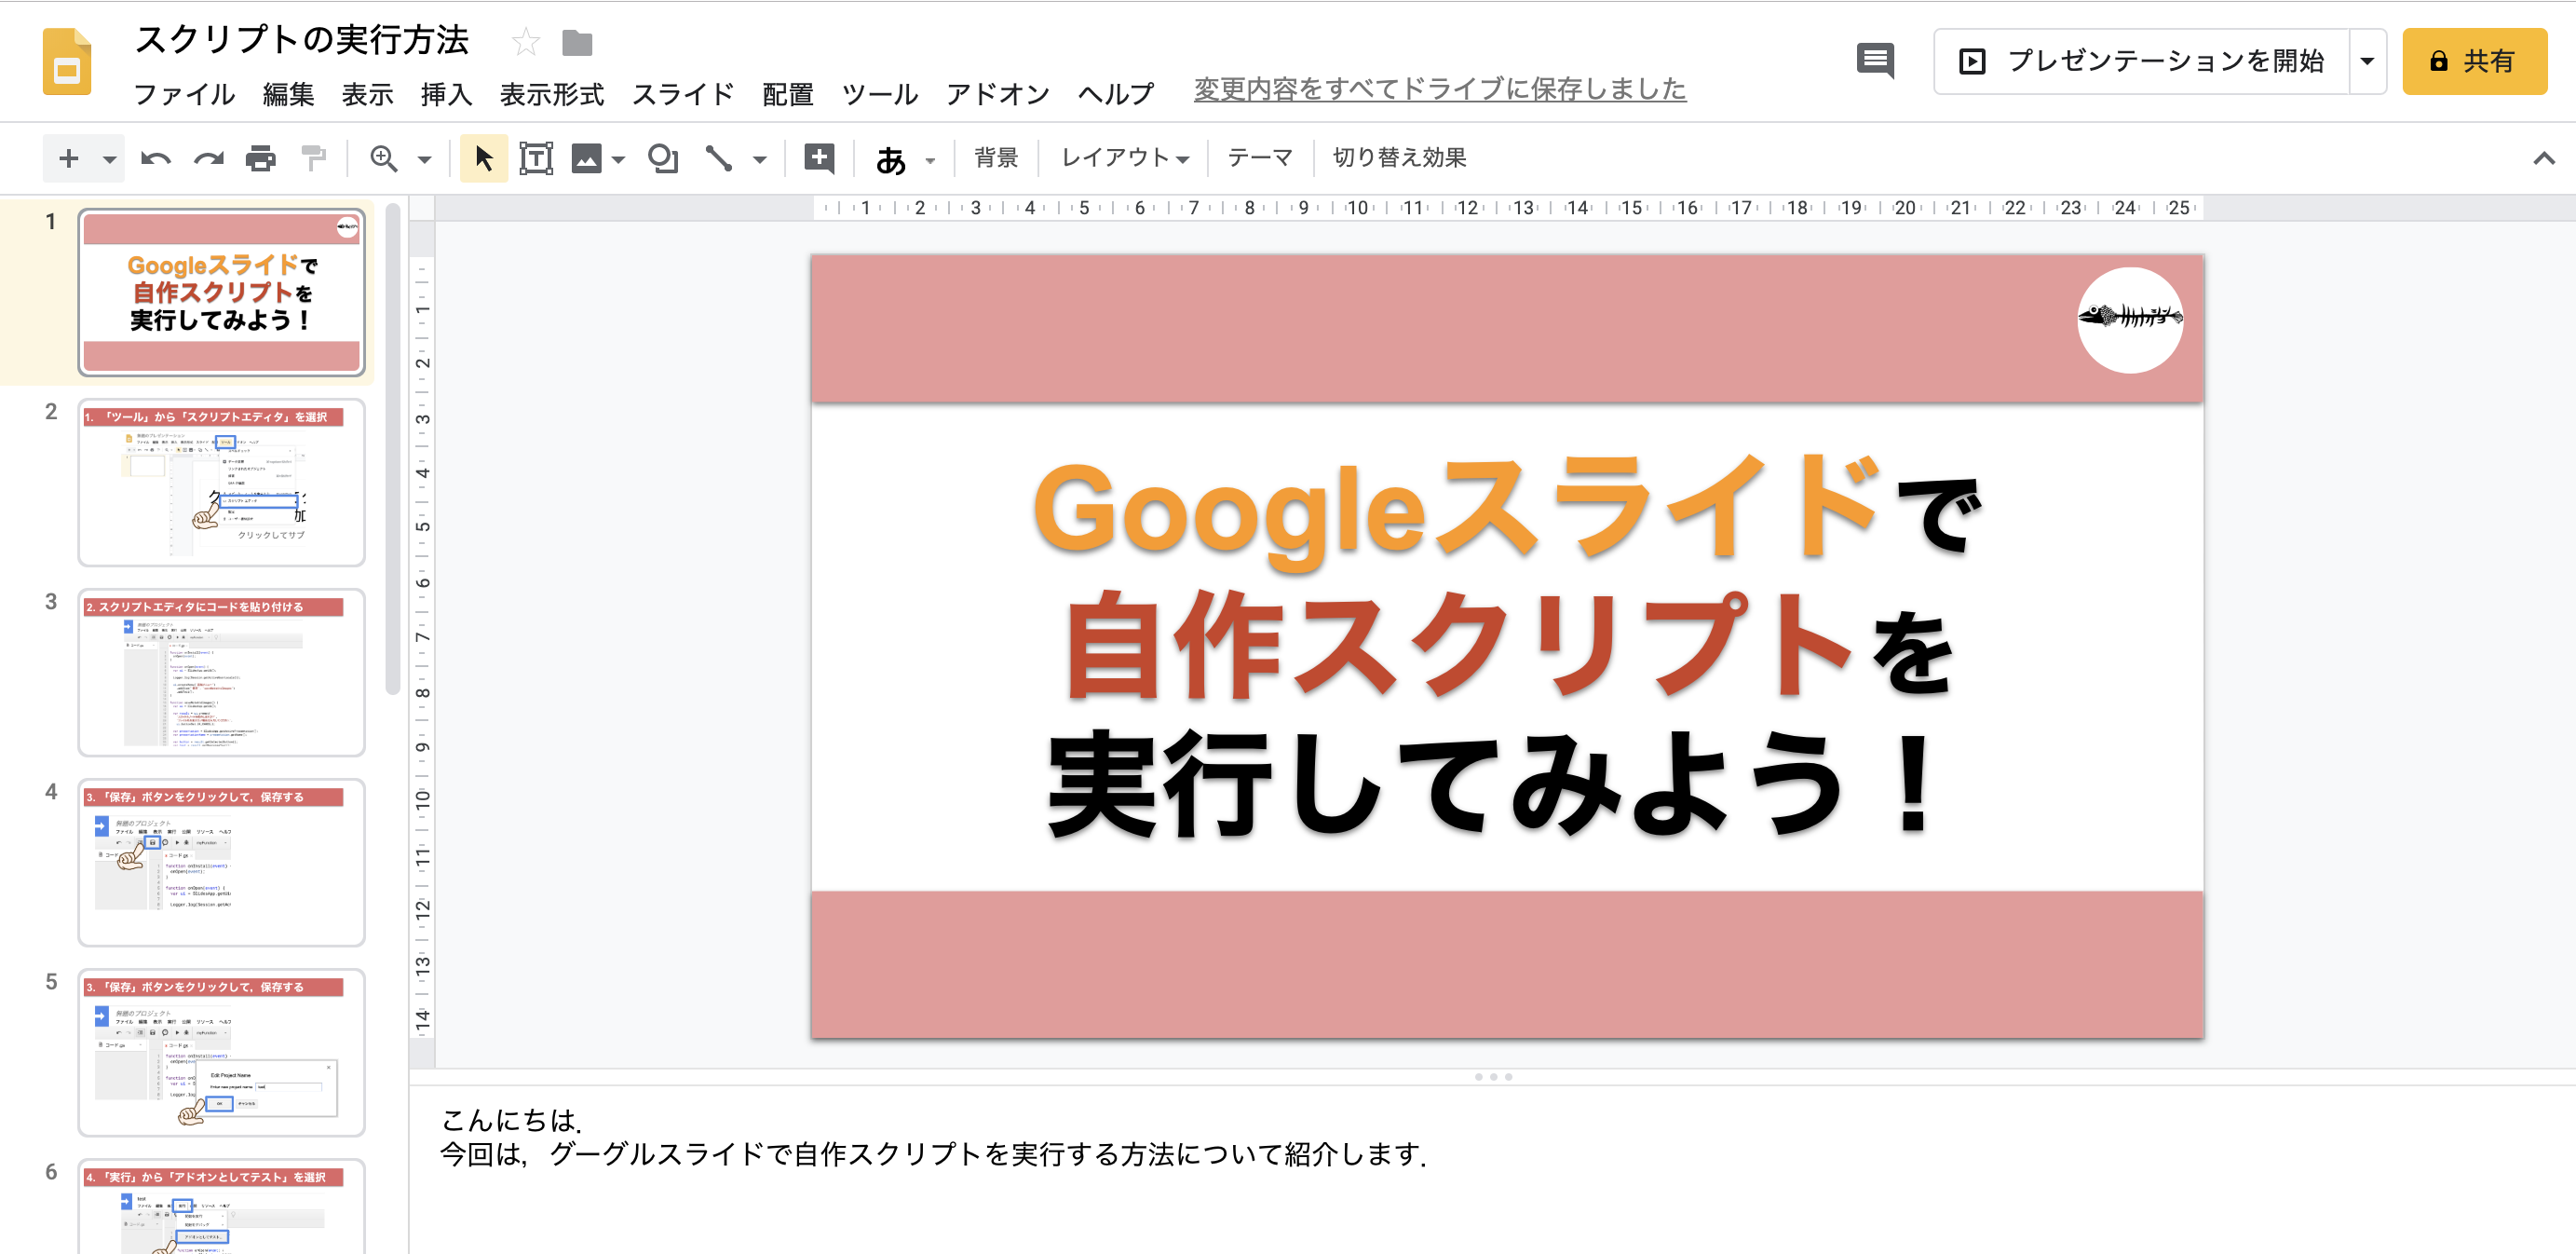Expand the new slide dropdown arrow
The height and width of the screenshot is (1254, 2576).
pyautogui.click(x=109, y=158)
